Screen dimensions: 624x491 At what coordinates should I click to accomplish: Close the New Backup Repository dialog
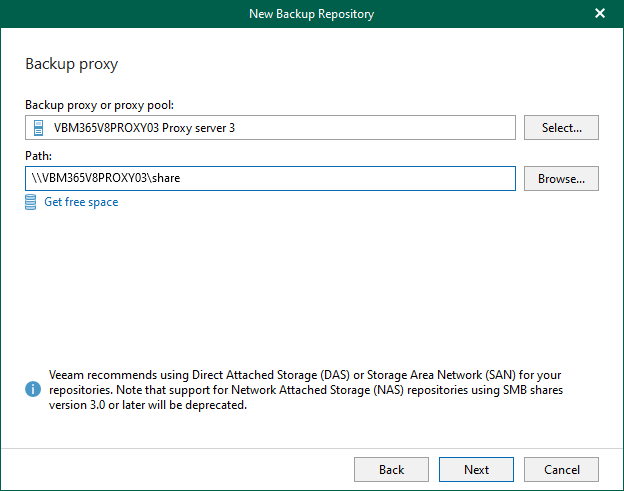(x=600, y=13)
